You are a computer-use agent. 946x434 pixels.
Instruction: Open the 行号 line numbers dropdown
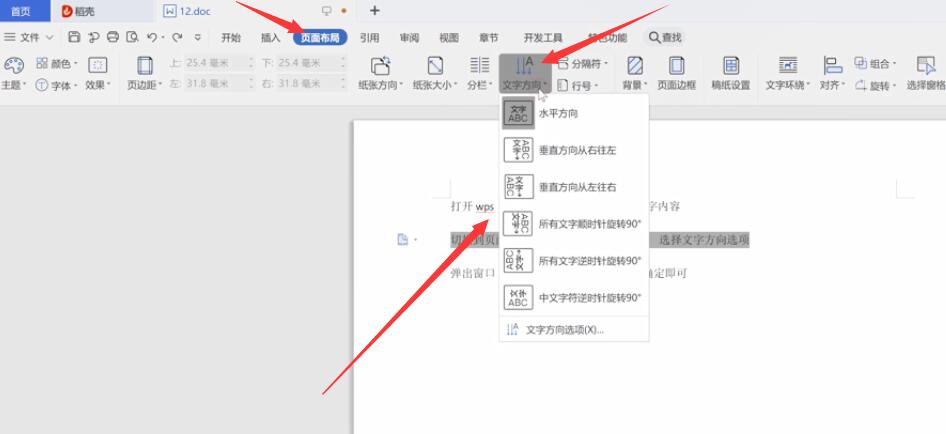click(578, 86)
